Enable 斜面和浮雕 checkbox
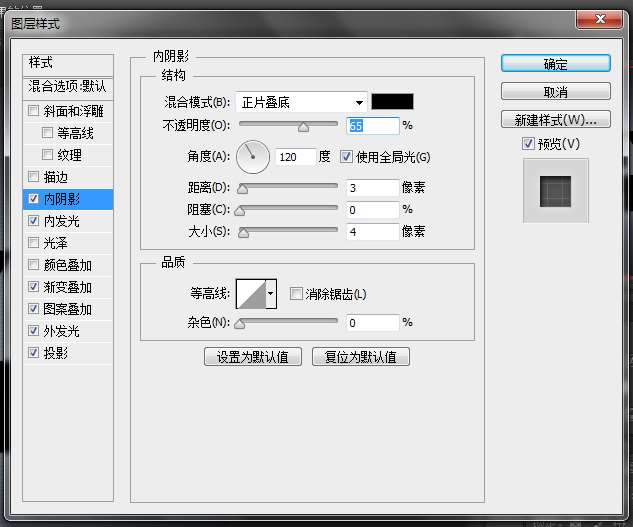This screenshot has height=527, width=633. coord(34,110)
